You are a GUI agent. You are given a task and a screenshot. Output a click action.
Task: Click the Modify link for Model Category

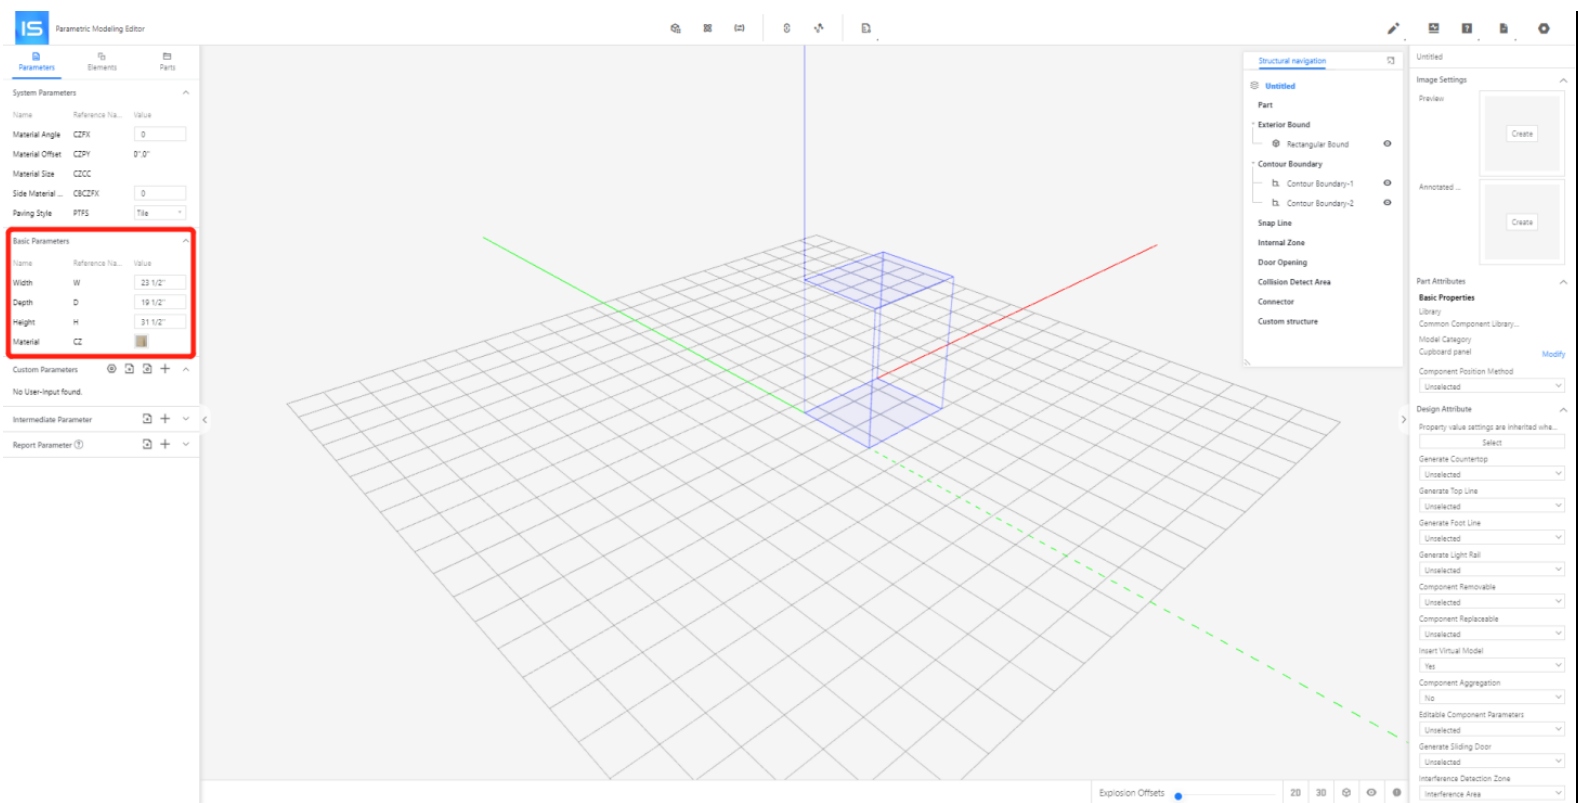tap(1552, 354)
